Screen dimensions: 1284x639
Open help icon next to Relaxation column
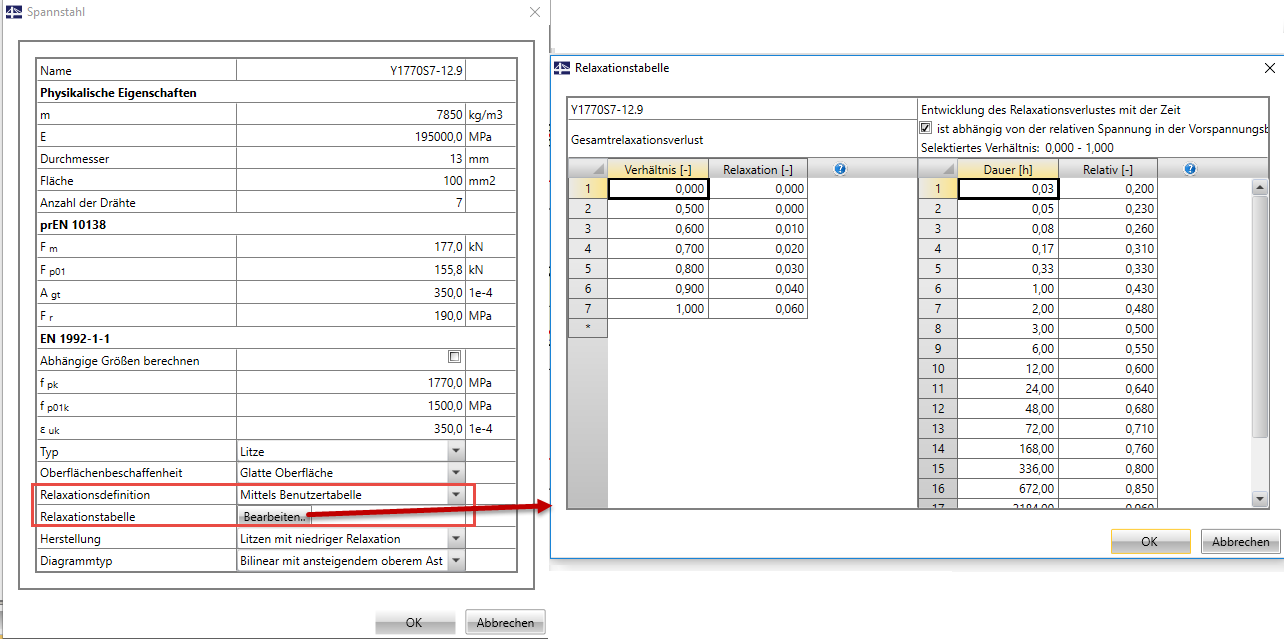[x=840, y=169]
